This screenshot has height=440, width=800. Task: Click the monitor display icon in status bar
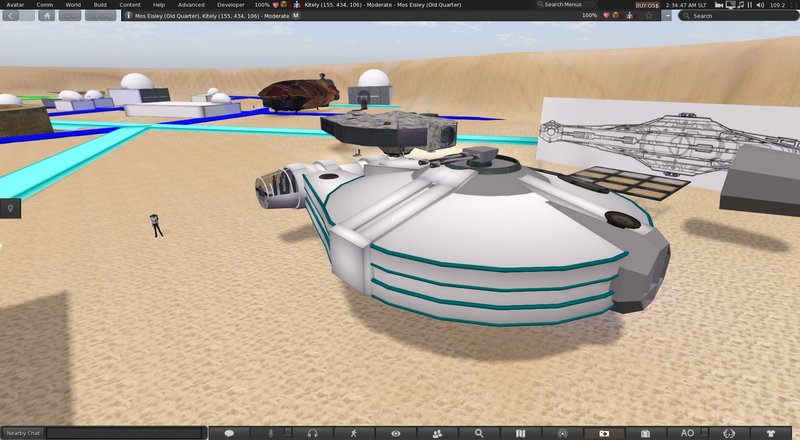(730, 5)
